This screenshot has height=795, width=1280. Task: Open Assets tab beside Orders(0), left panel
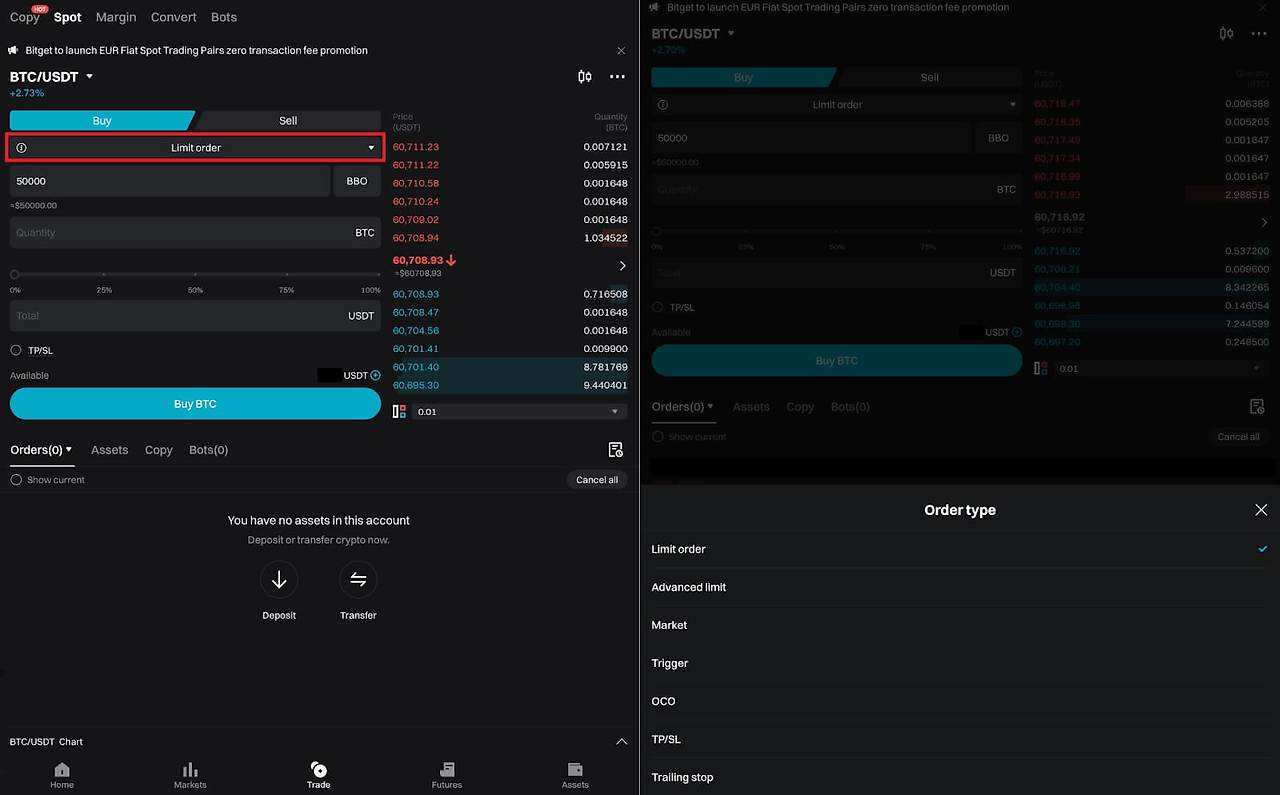[x=110, y=450]
